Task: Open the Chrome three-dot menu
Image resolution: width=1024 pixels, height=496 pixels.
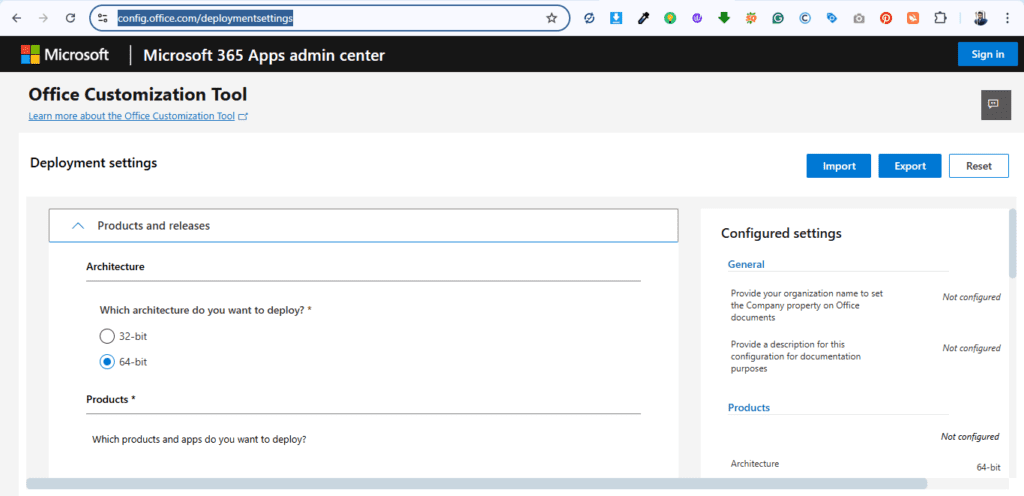Action: click(1007, 18)
